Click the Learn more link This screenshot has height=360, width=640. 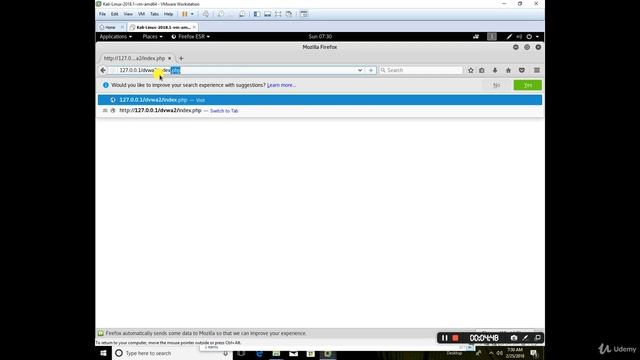[281, 85]
